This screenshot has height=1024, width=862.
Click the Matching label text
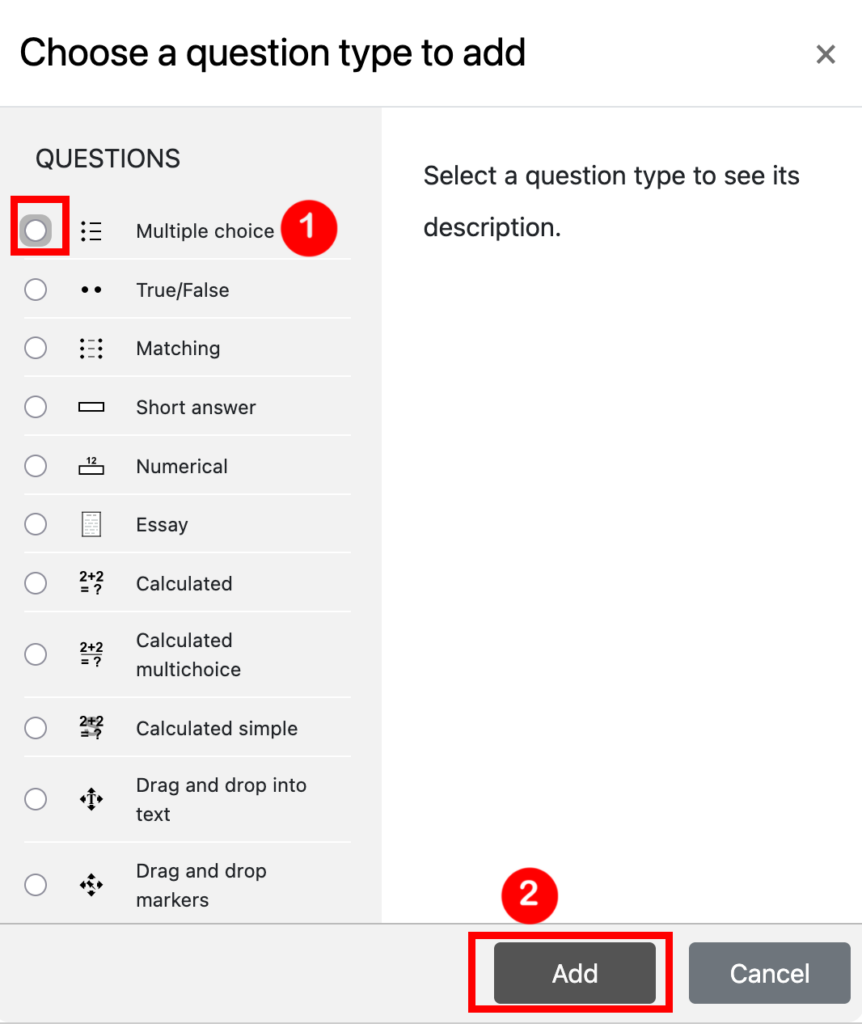tap(178, 348)
